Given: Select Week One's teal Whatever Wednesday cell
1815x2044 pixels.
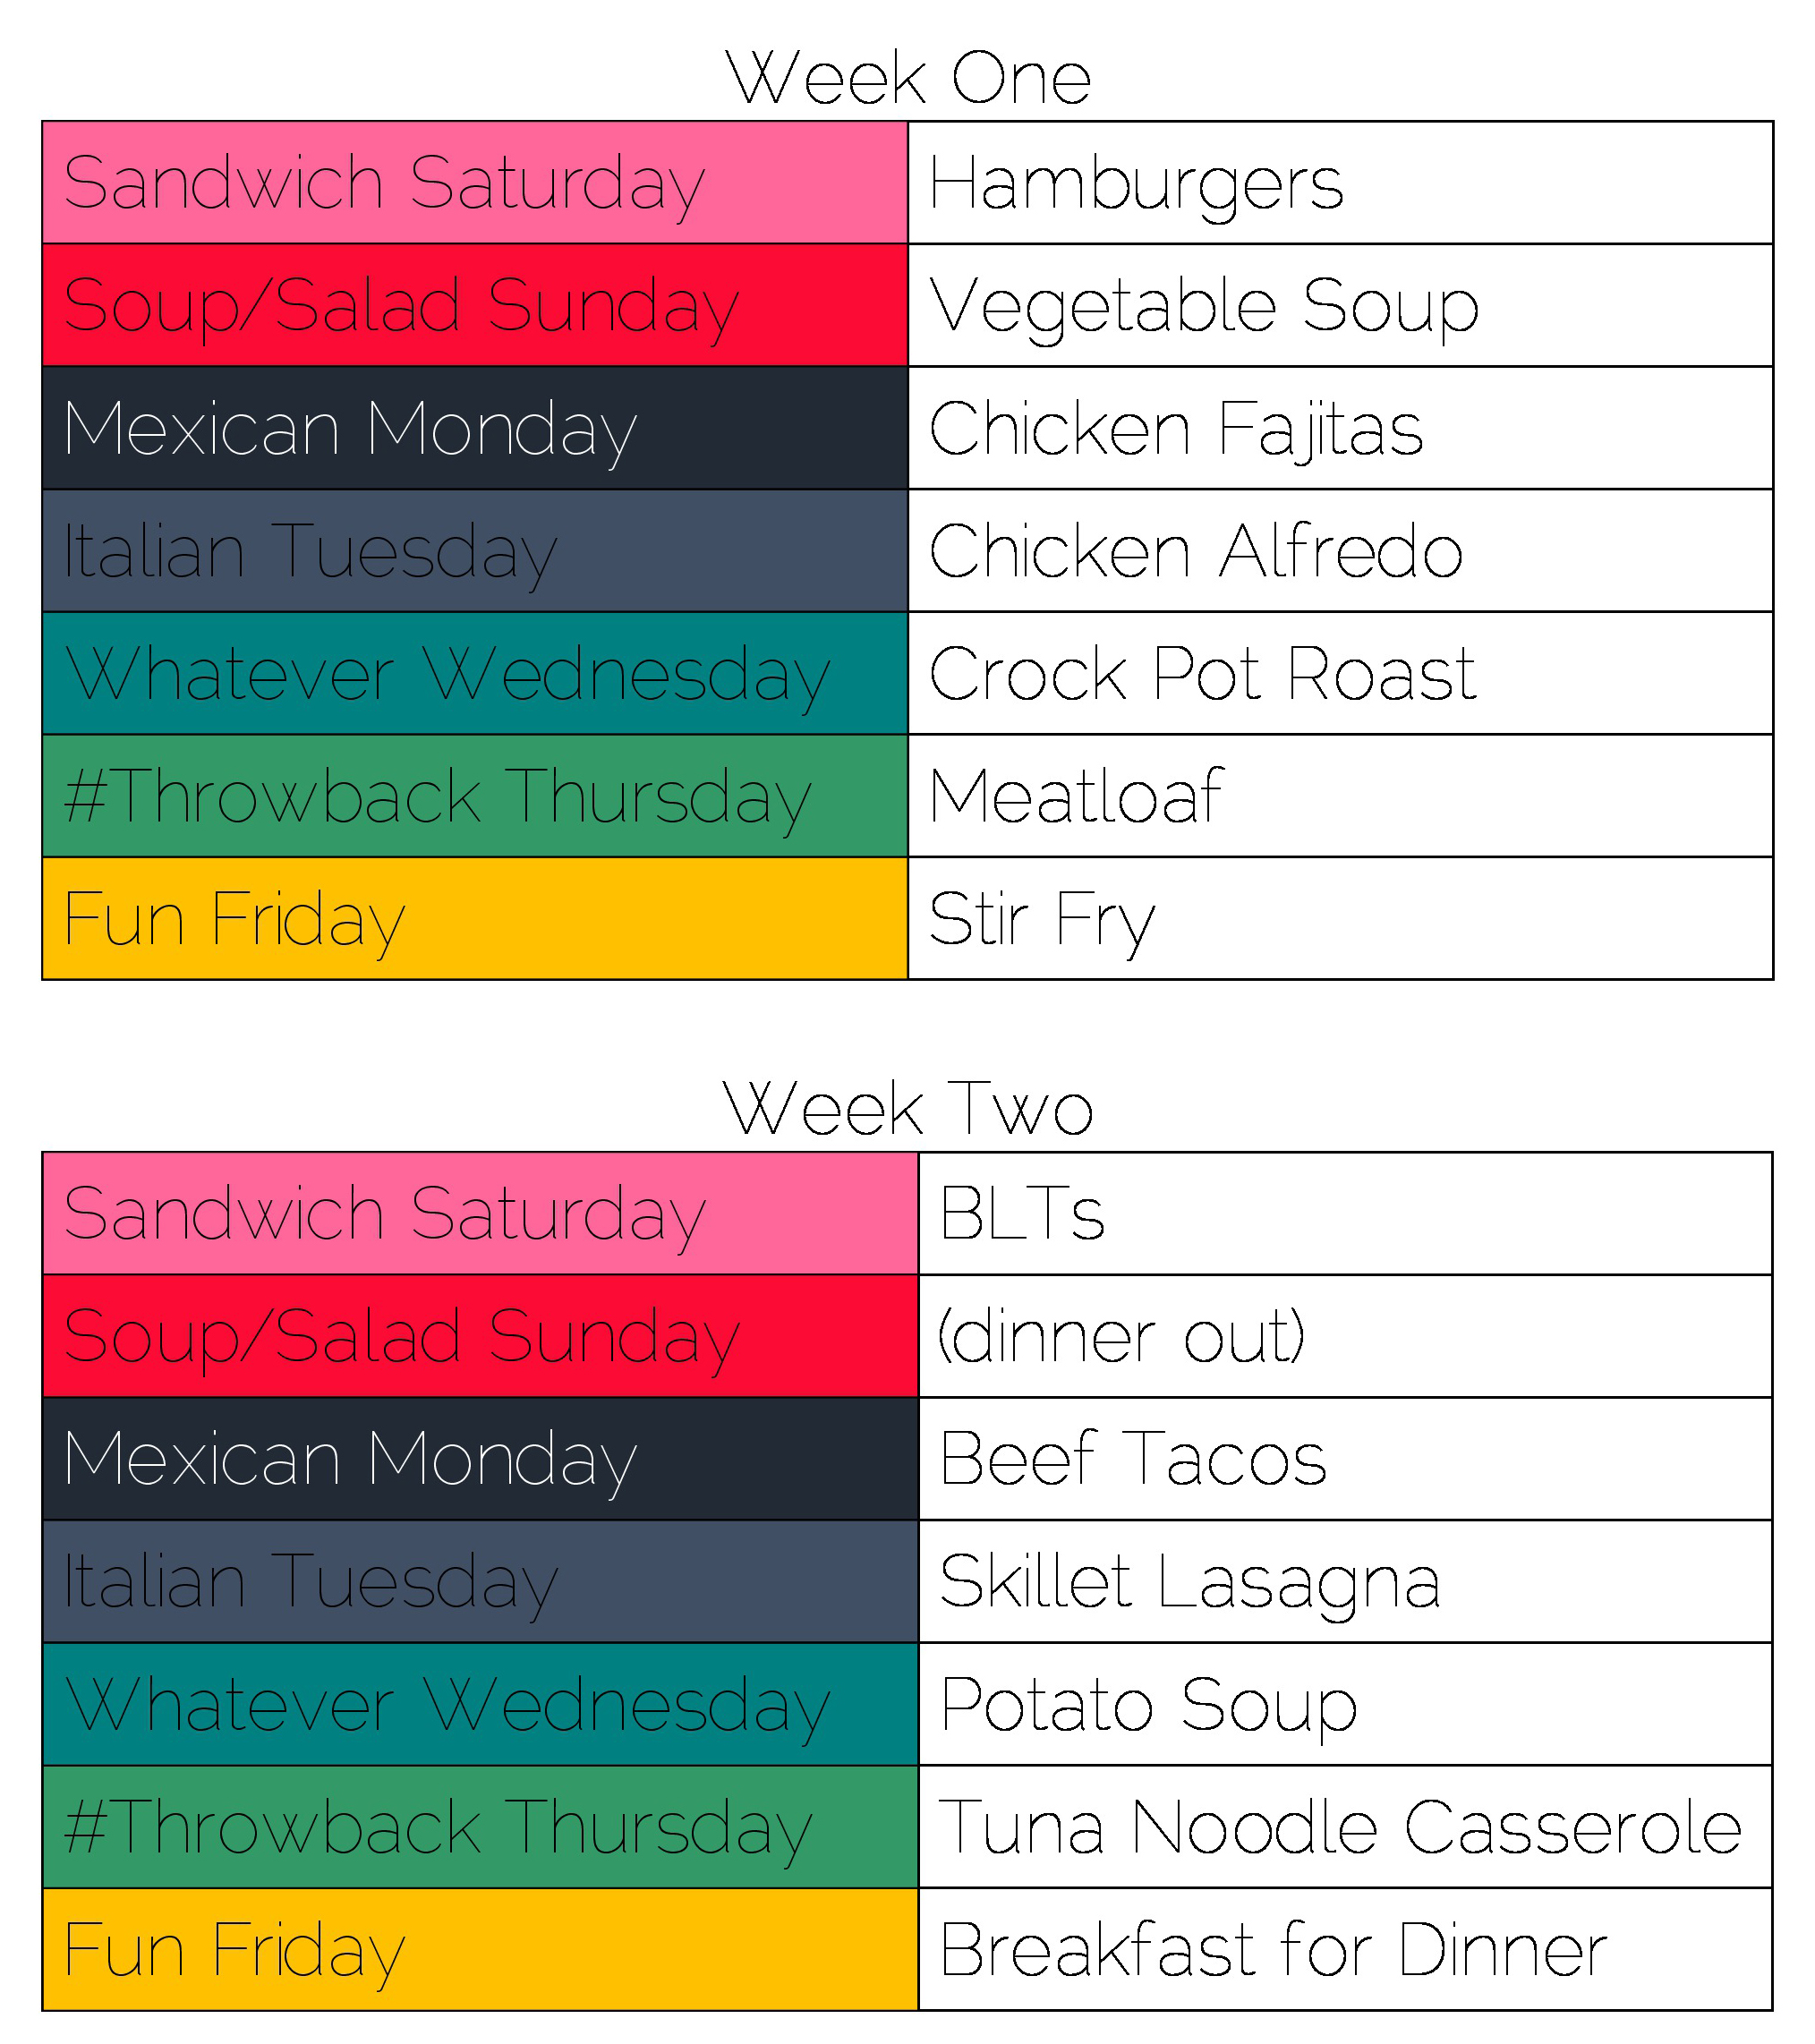Looking at the screenshot, I should (475, 674).
